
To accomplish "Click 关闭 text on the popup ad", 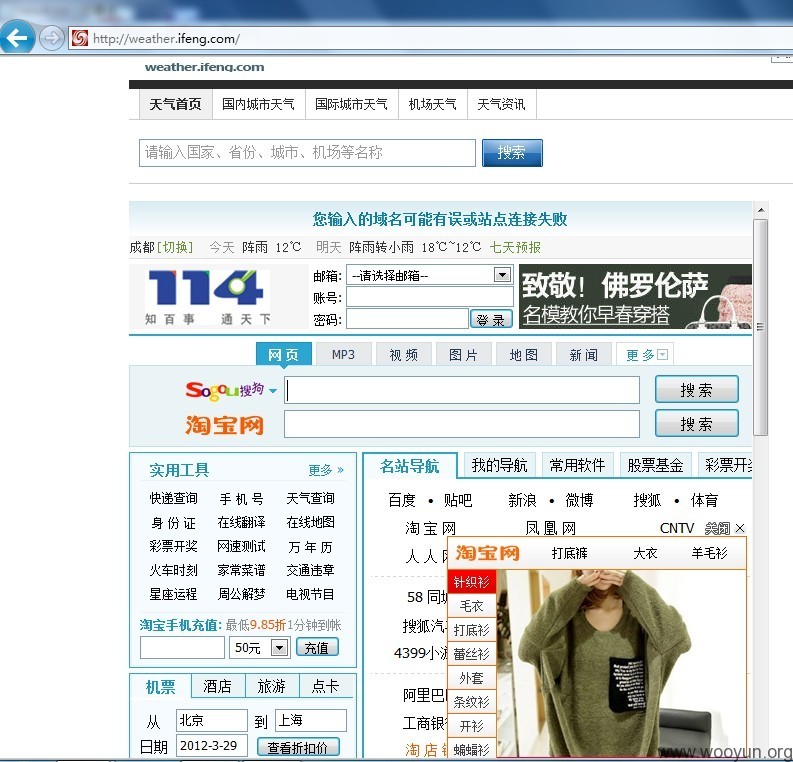I will coord(717,528).
